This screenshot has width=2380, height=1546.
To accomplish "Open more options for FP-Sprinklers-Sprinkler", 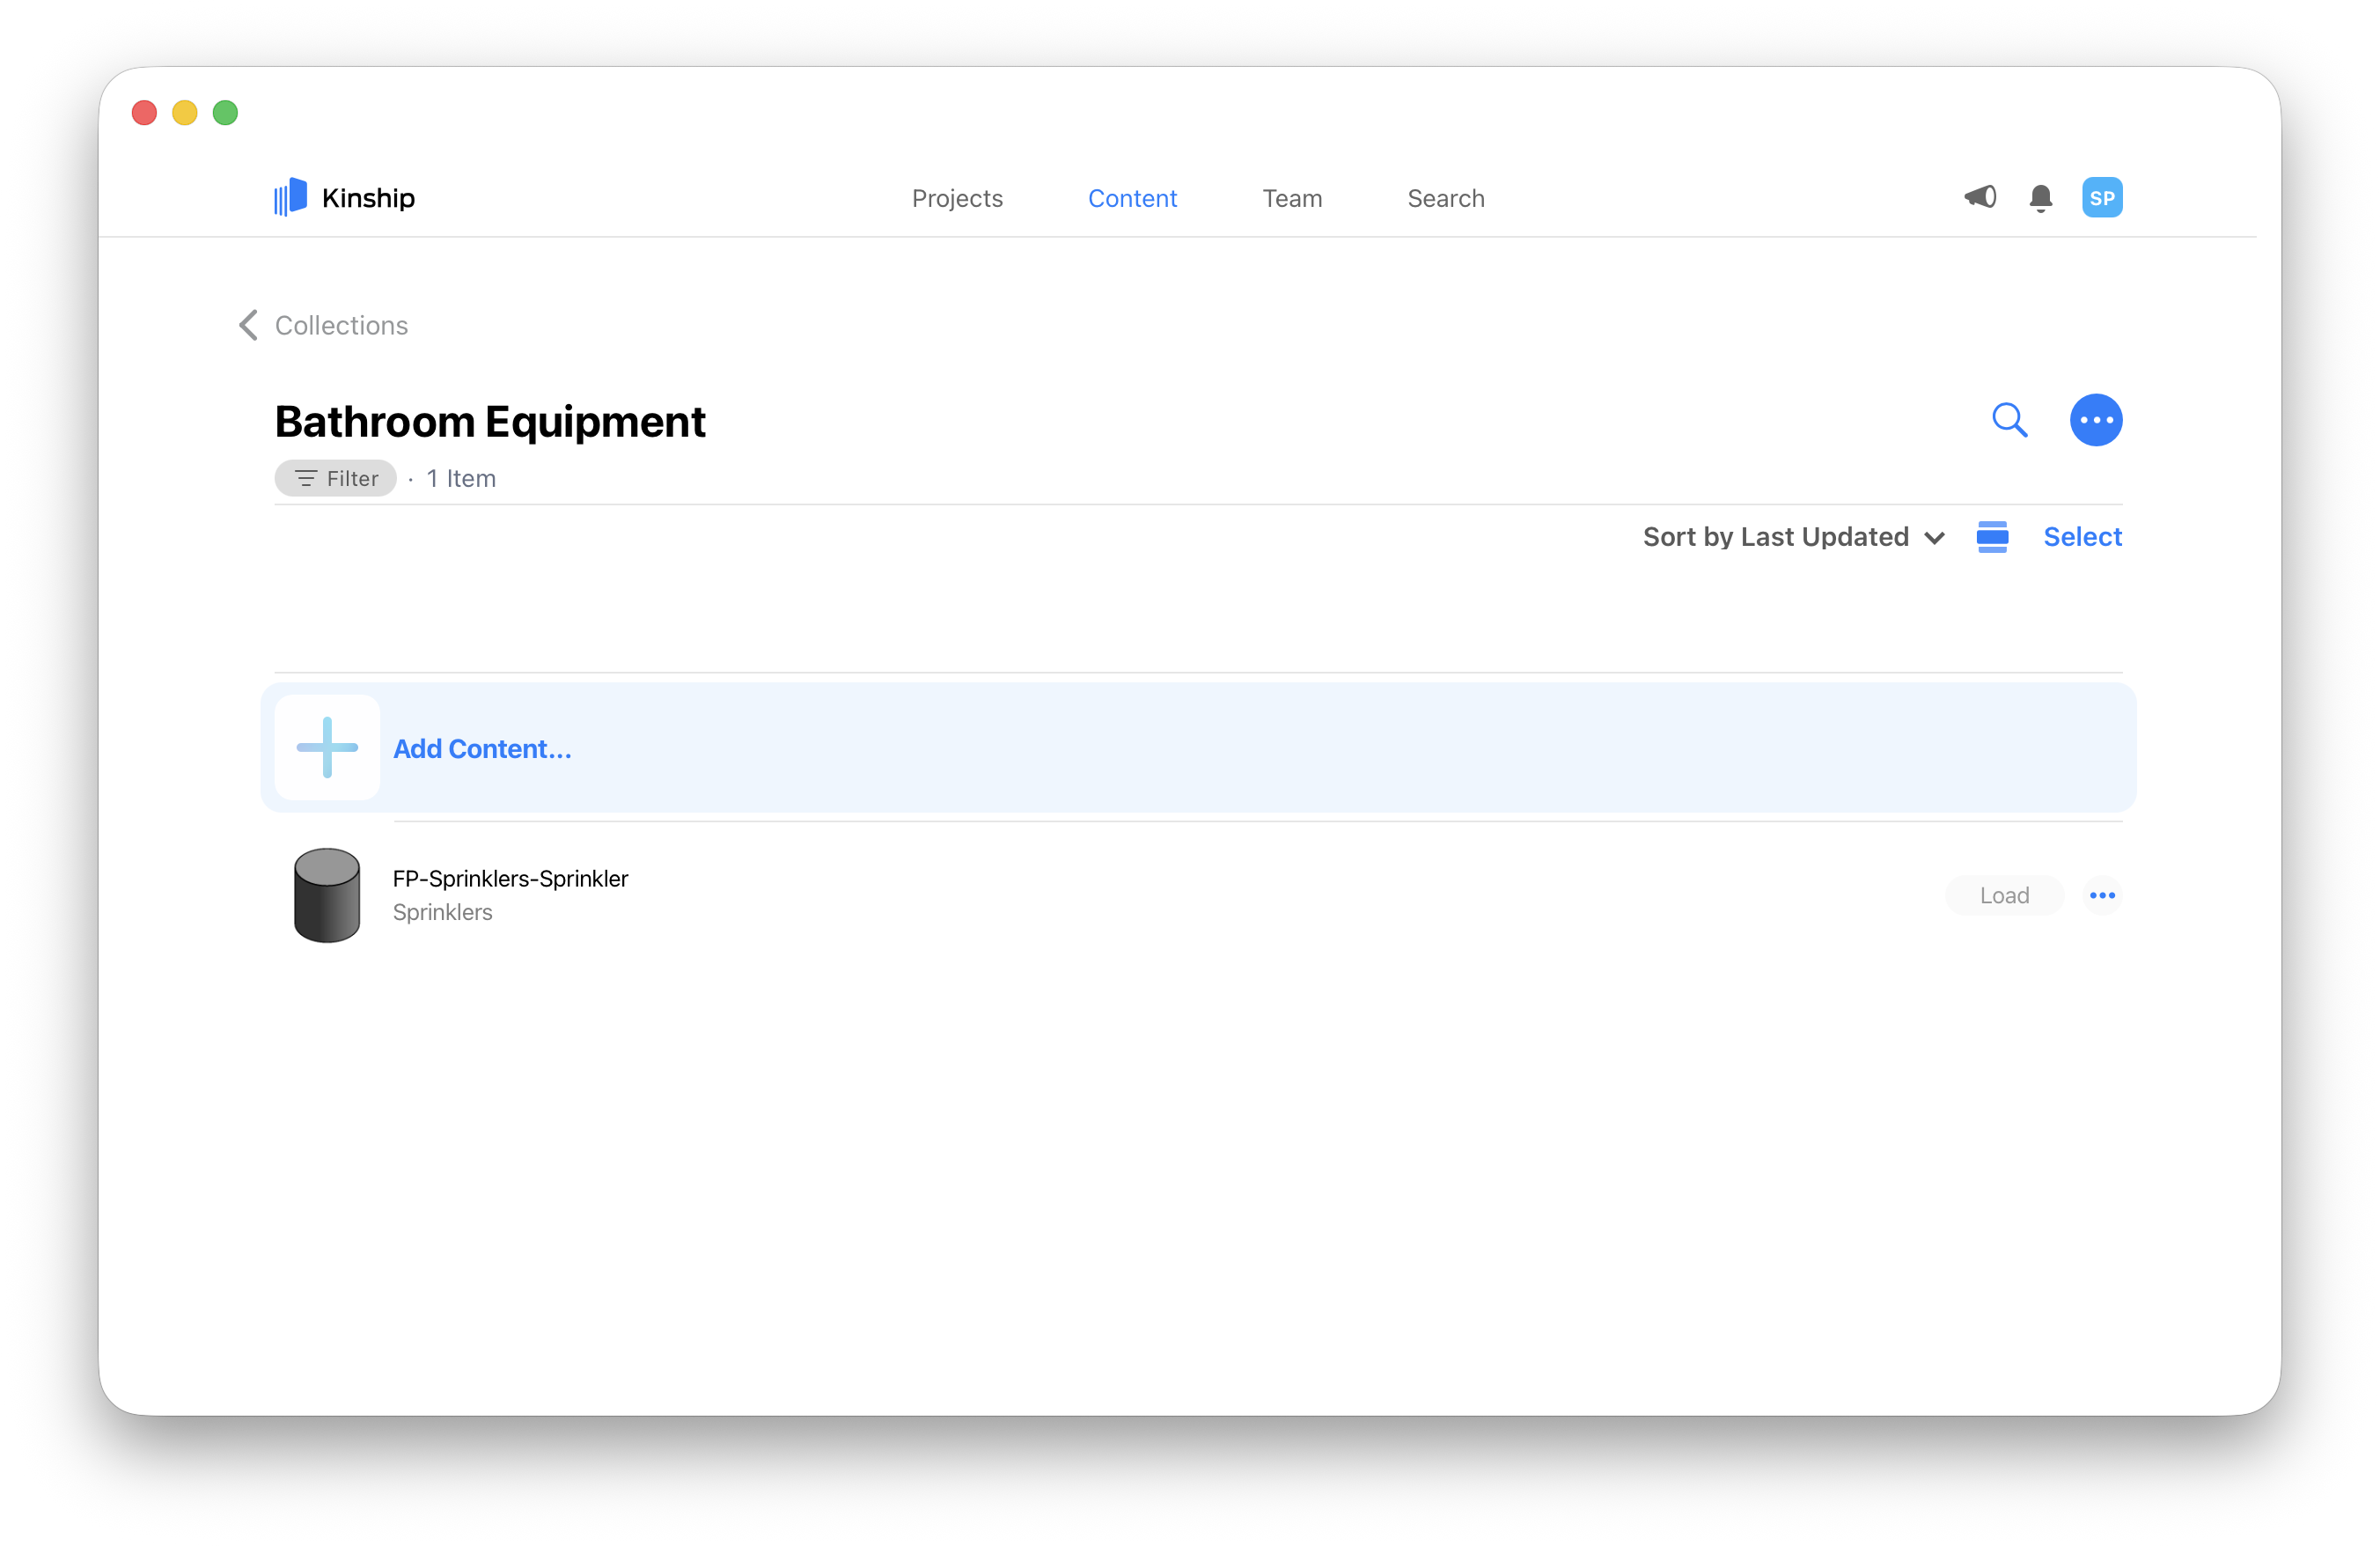I will (2102, 895).
